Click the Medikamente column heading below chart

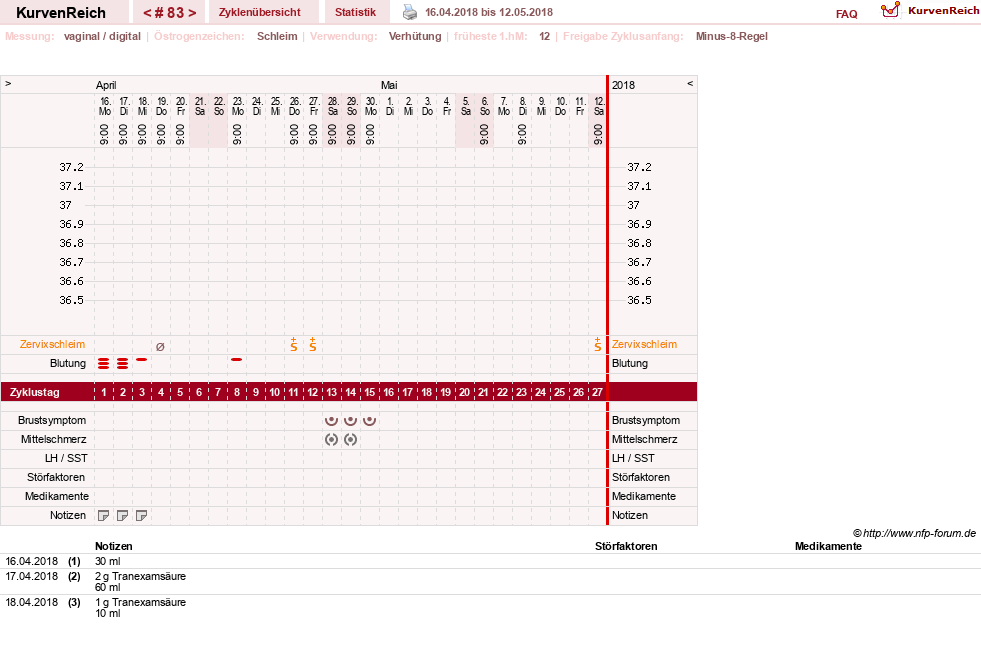(x=828, y=546)
